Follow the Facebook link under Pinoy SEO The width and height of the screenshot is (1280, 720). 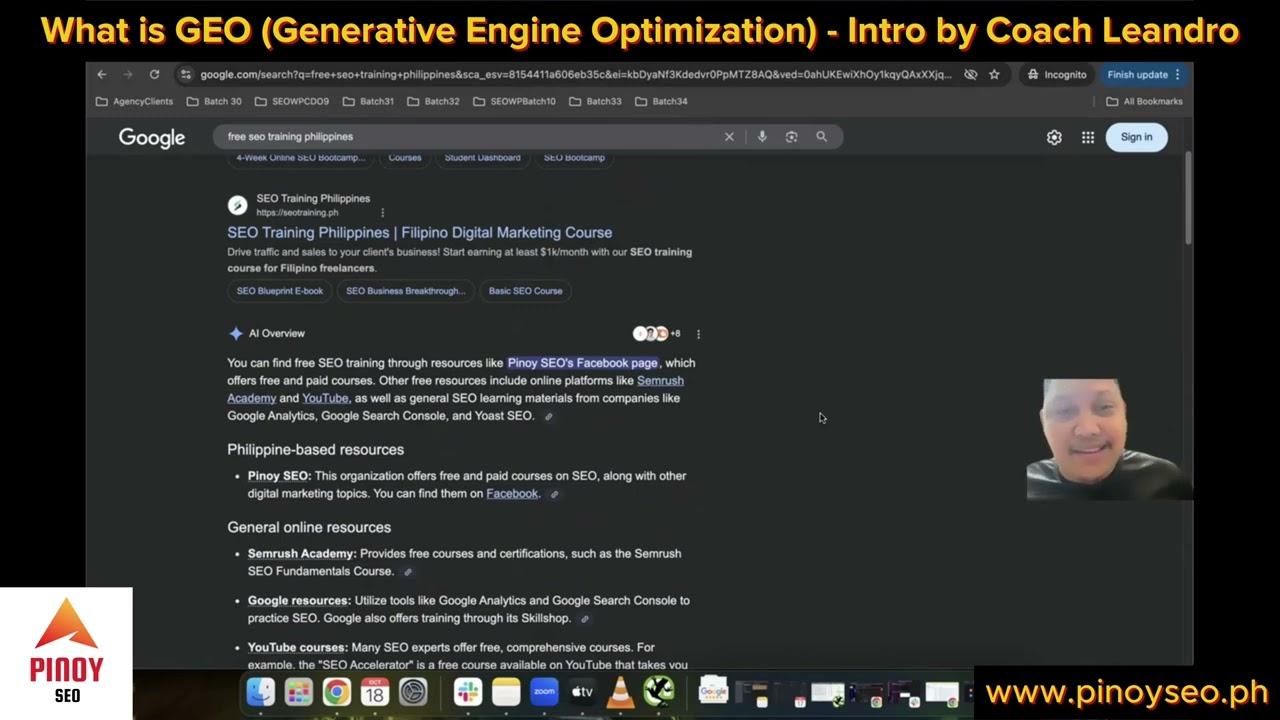pyautogui.click(x=512, y=493)
